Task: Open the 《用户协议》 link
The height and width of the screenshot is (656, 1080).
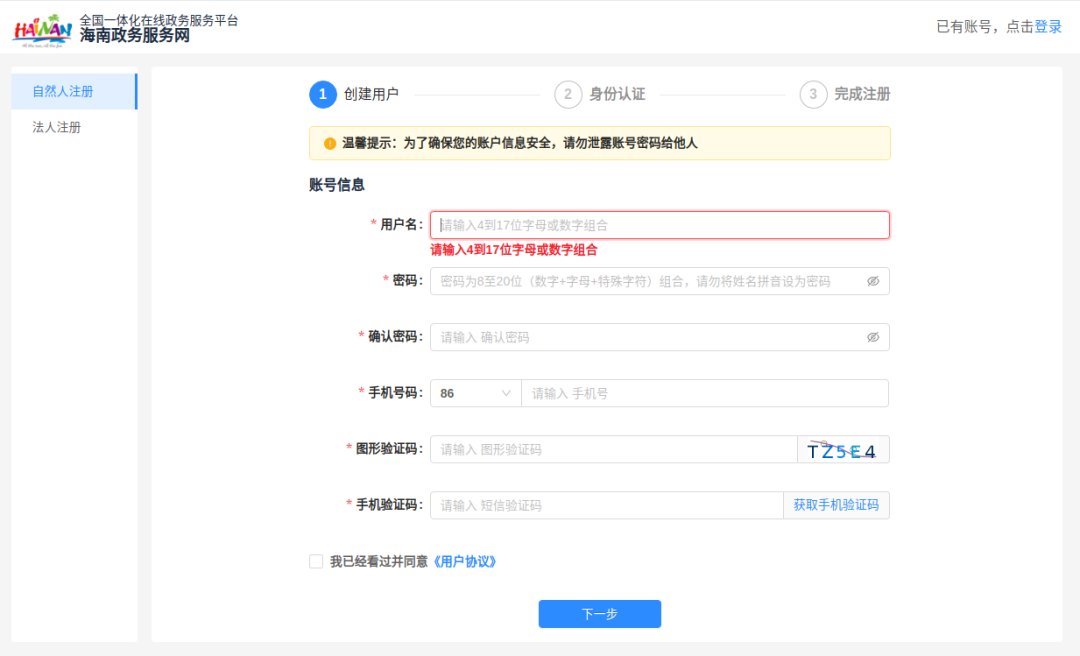Action: pyautogui.click(x=464, y=562)
